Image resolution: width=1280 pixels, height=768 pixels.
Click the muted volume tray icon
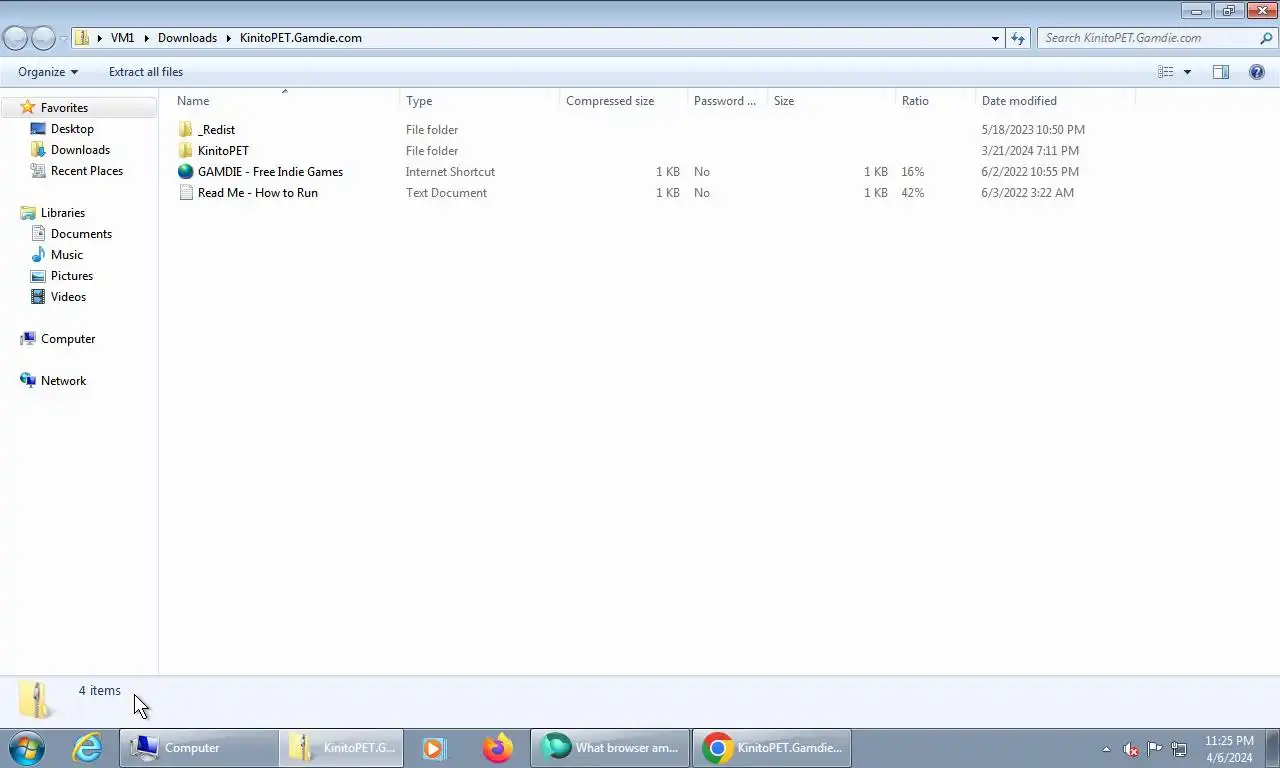(x=1131, y=749)
